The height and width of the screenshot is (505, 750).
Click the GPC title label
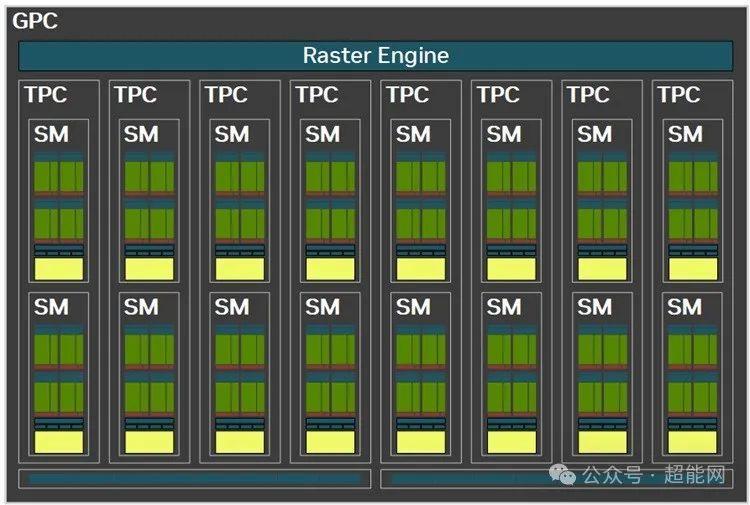35,20
